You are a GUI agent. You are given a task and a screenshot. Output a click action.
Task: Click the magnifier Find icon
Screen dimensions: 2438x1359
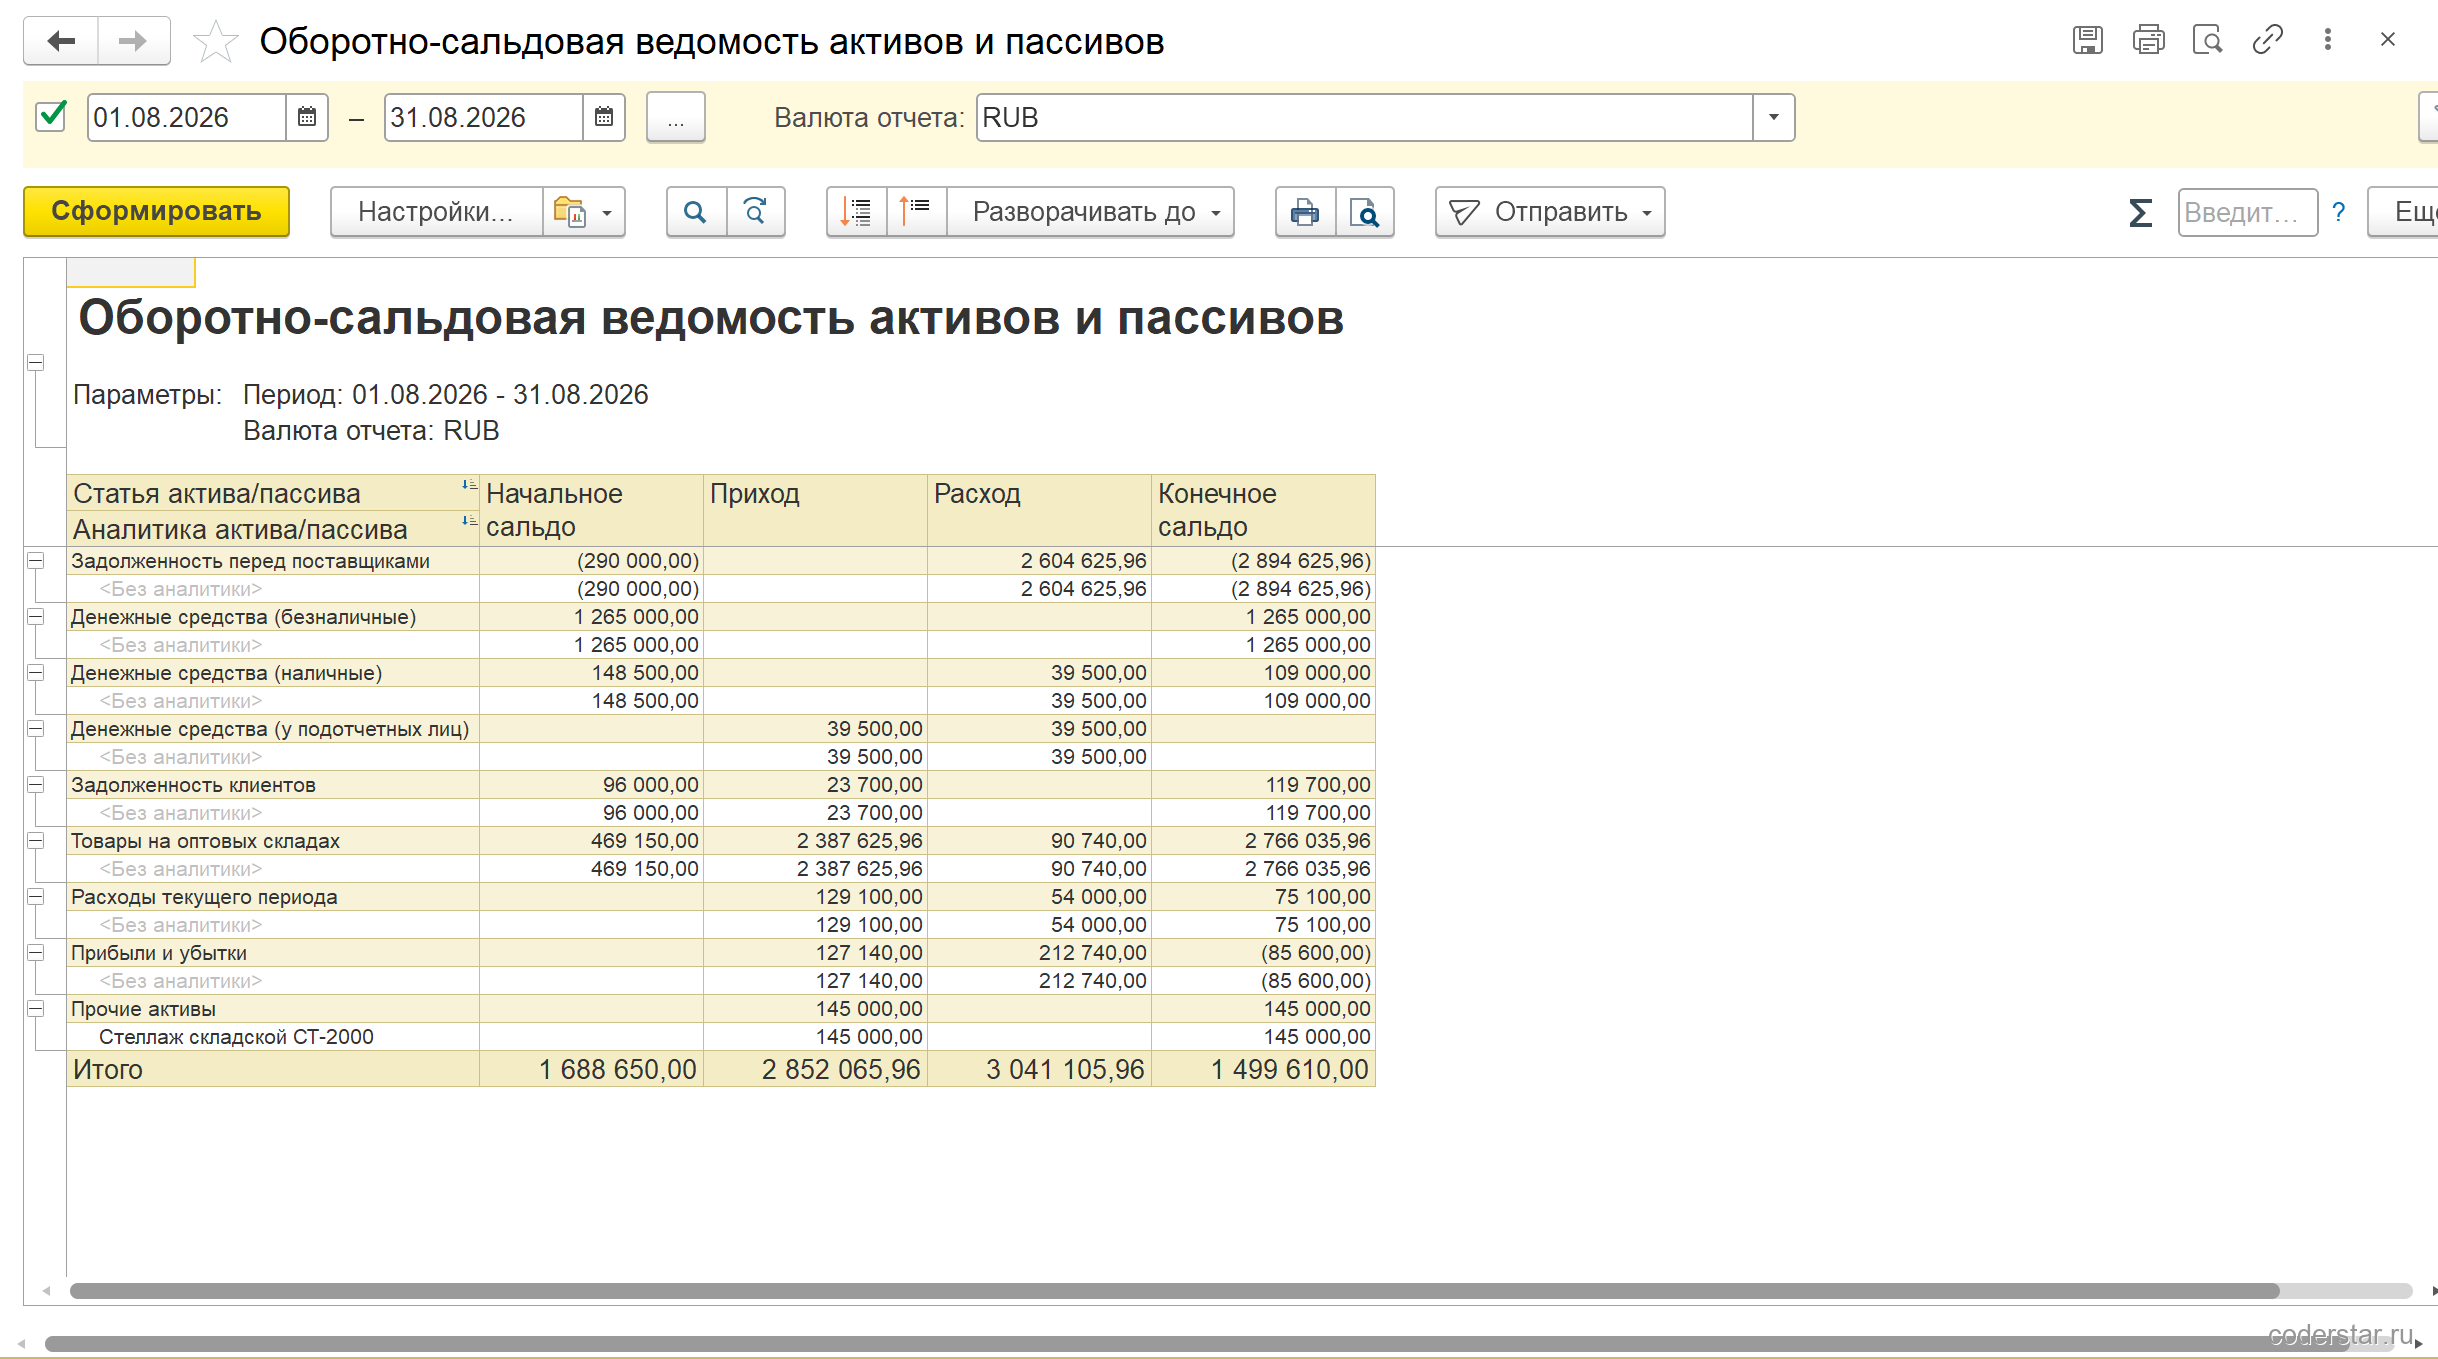tap(696, 212)
